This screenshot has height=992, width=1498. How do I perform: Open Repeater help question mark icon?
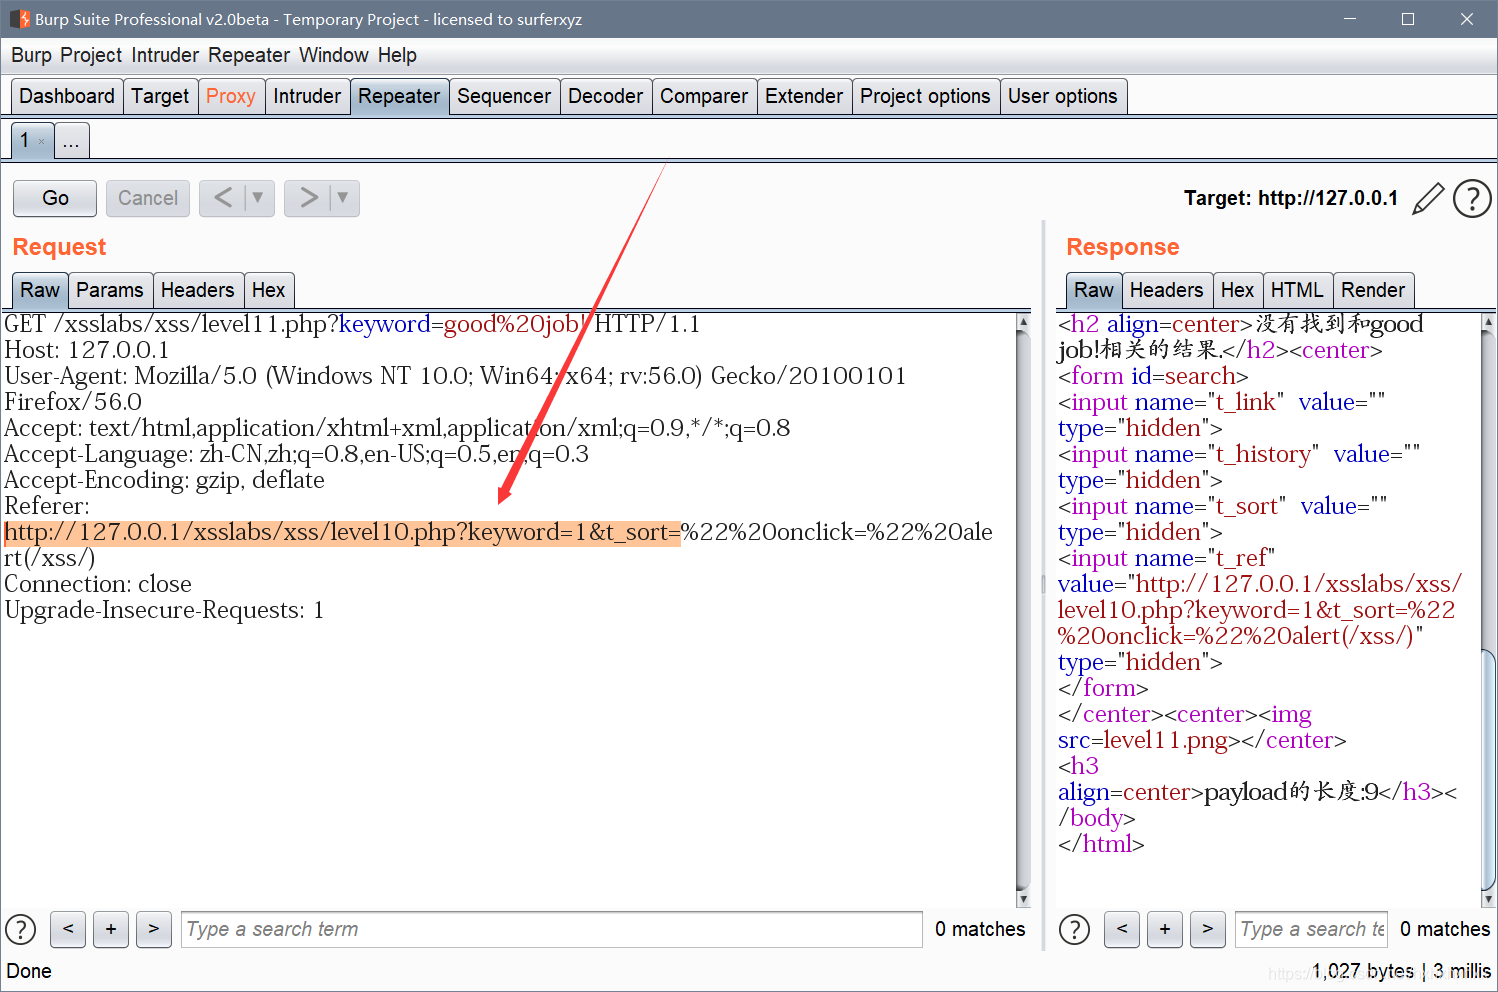pyautogui.click(x=1472, y=198)
